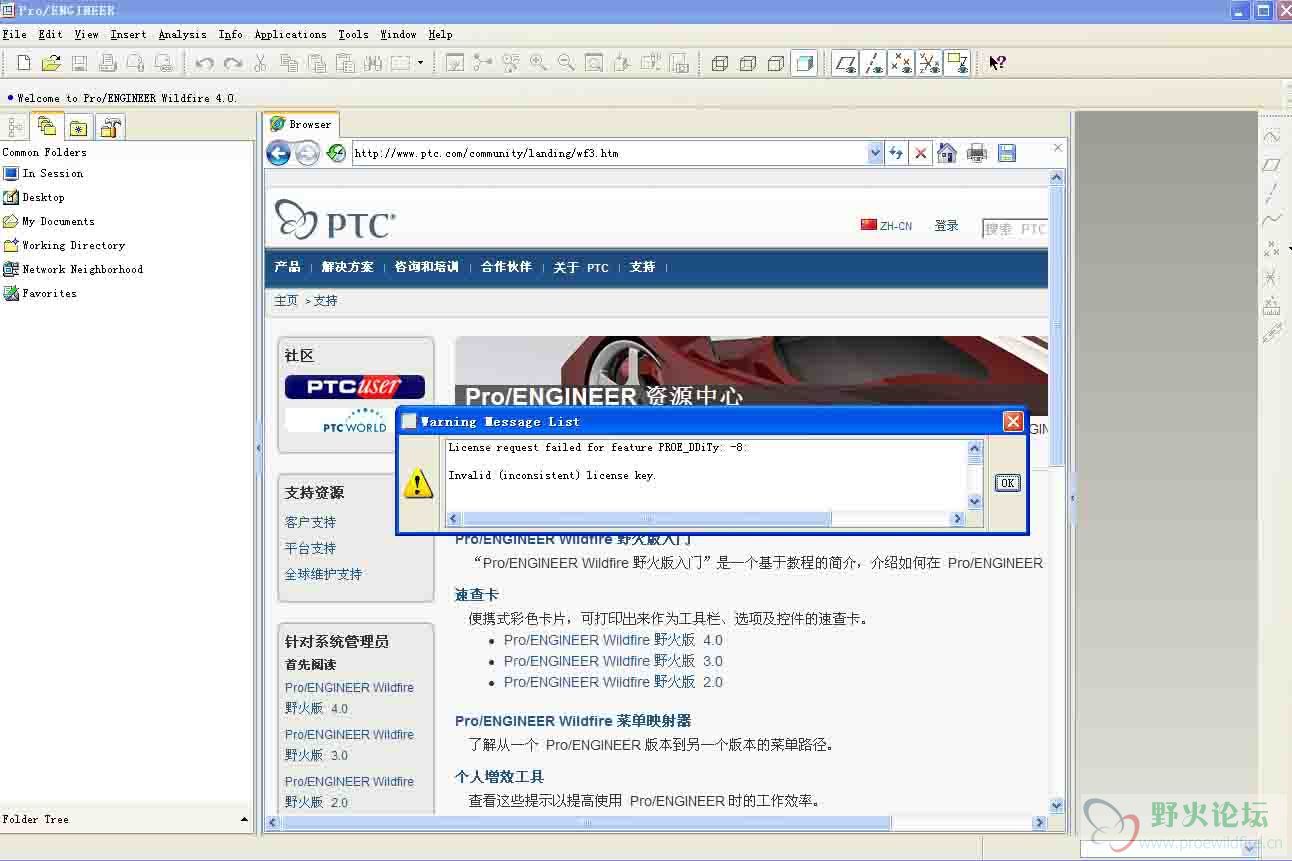Create a new file with the New icon

24,63
